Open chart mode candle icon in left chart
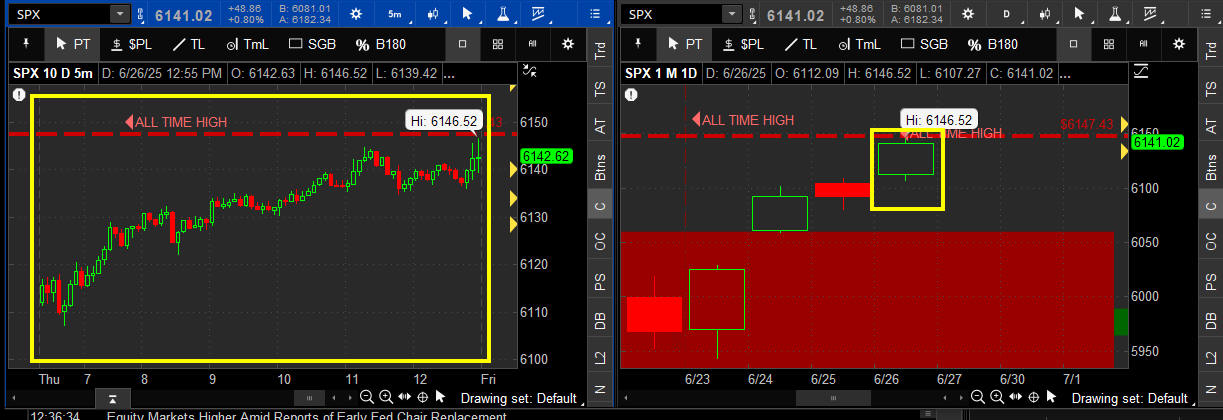 pyautogui.click(x=435, y=14)
